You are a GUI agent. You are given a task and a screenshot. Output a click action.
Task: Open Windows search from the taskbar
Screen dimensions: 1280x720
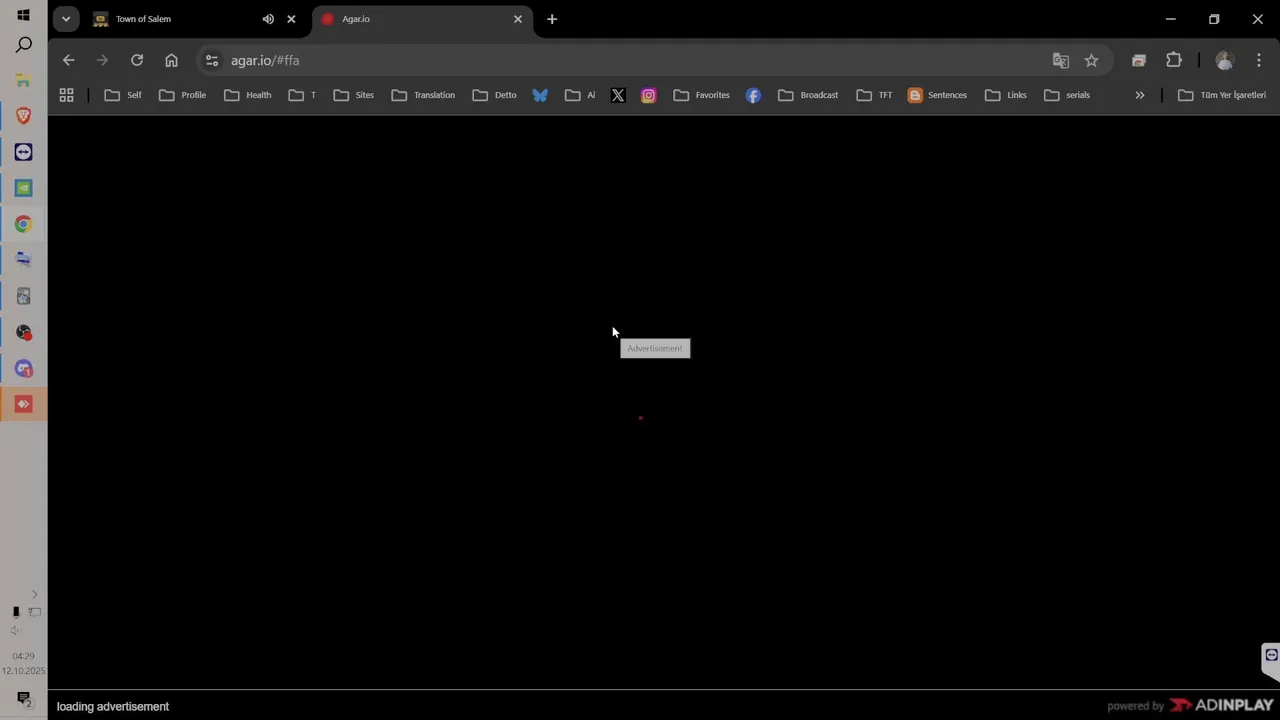click(x=24, y=45)
